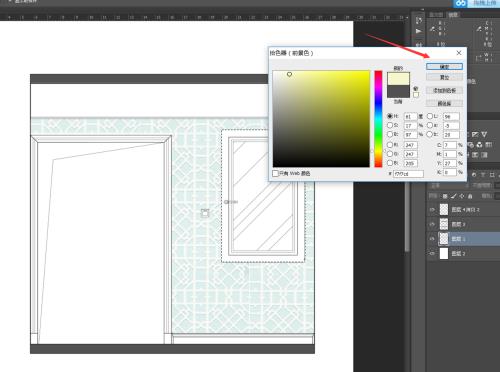Click the adjustment curves icon in Adjustments panel
This screenshot has width=500, height=372.
click(475, 134)
